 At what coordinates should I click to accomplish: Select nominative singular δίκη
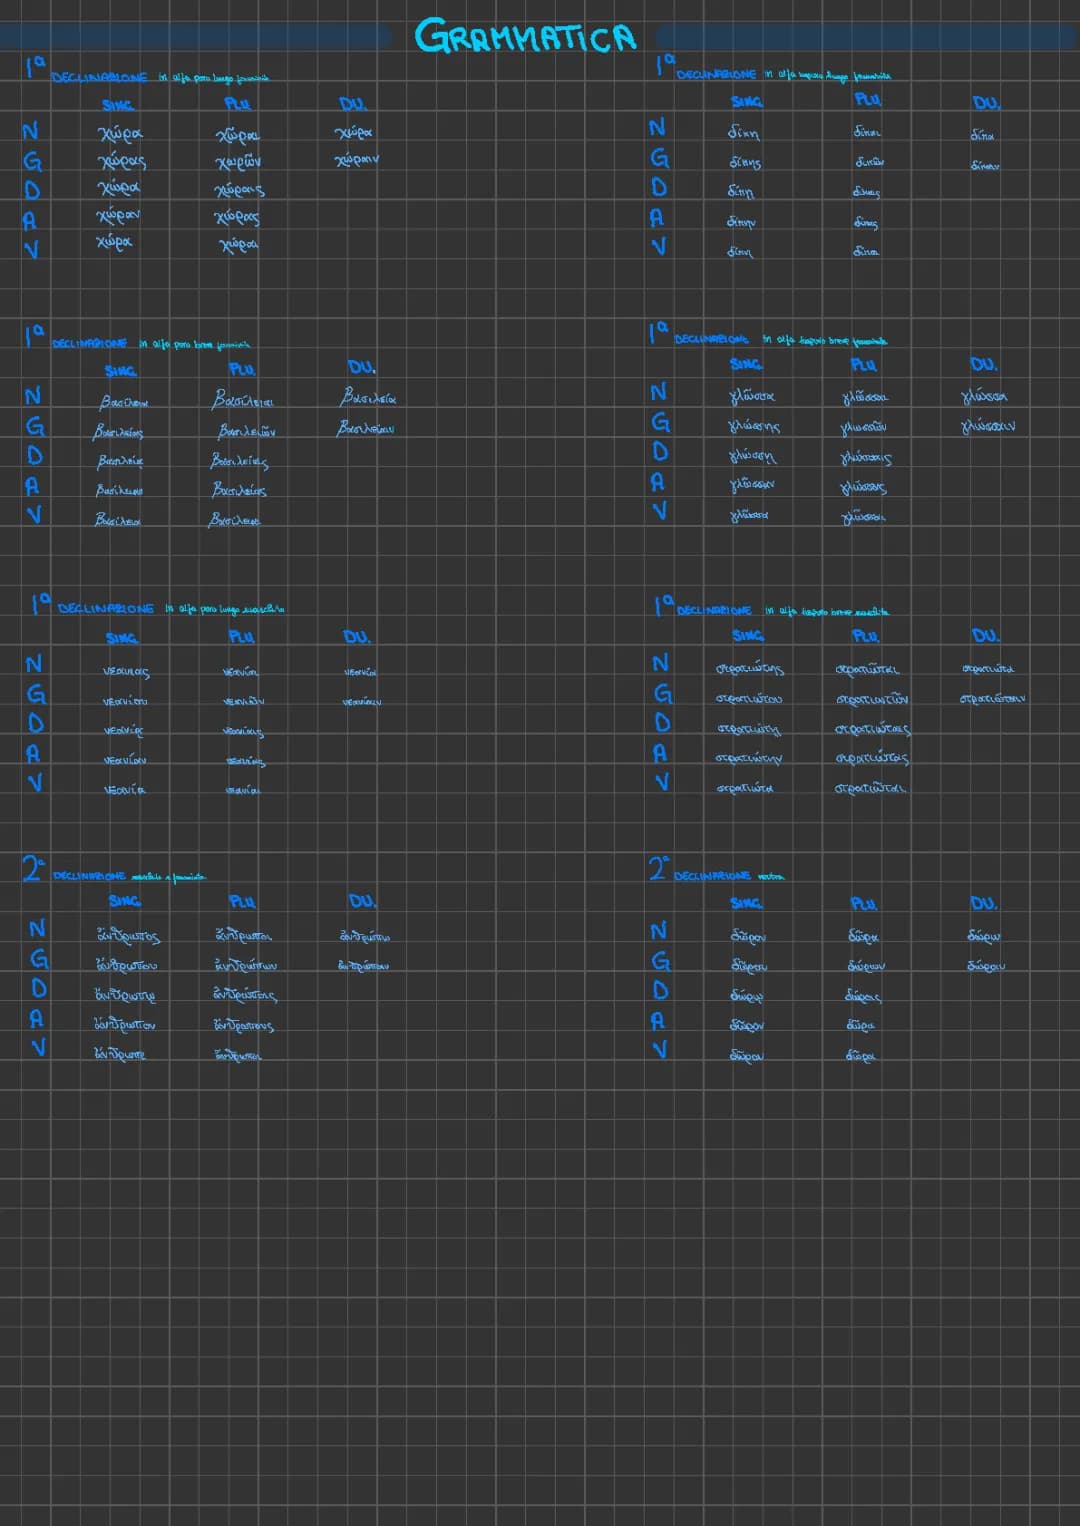[743, 132]
